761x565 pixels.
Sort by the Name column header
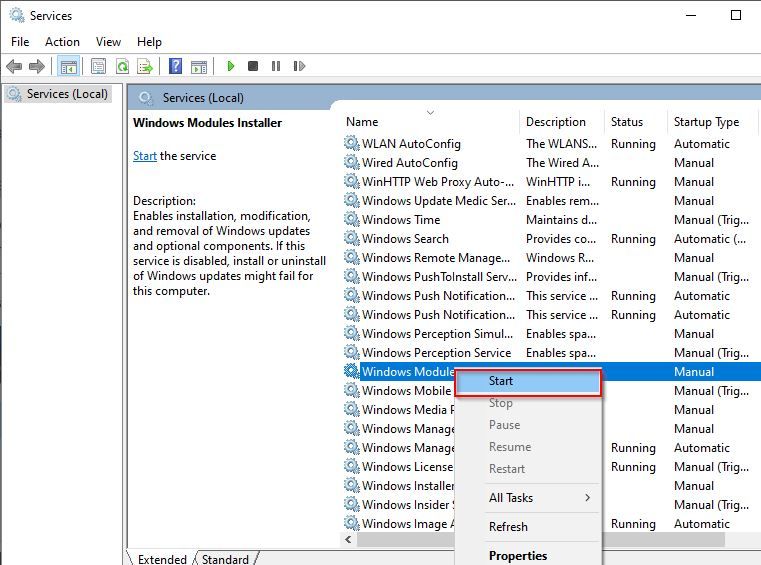[430, 121]
